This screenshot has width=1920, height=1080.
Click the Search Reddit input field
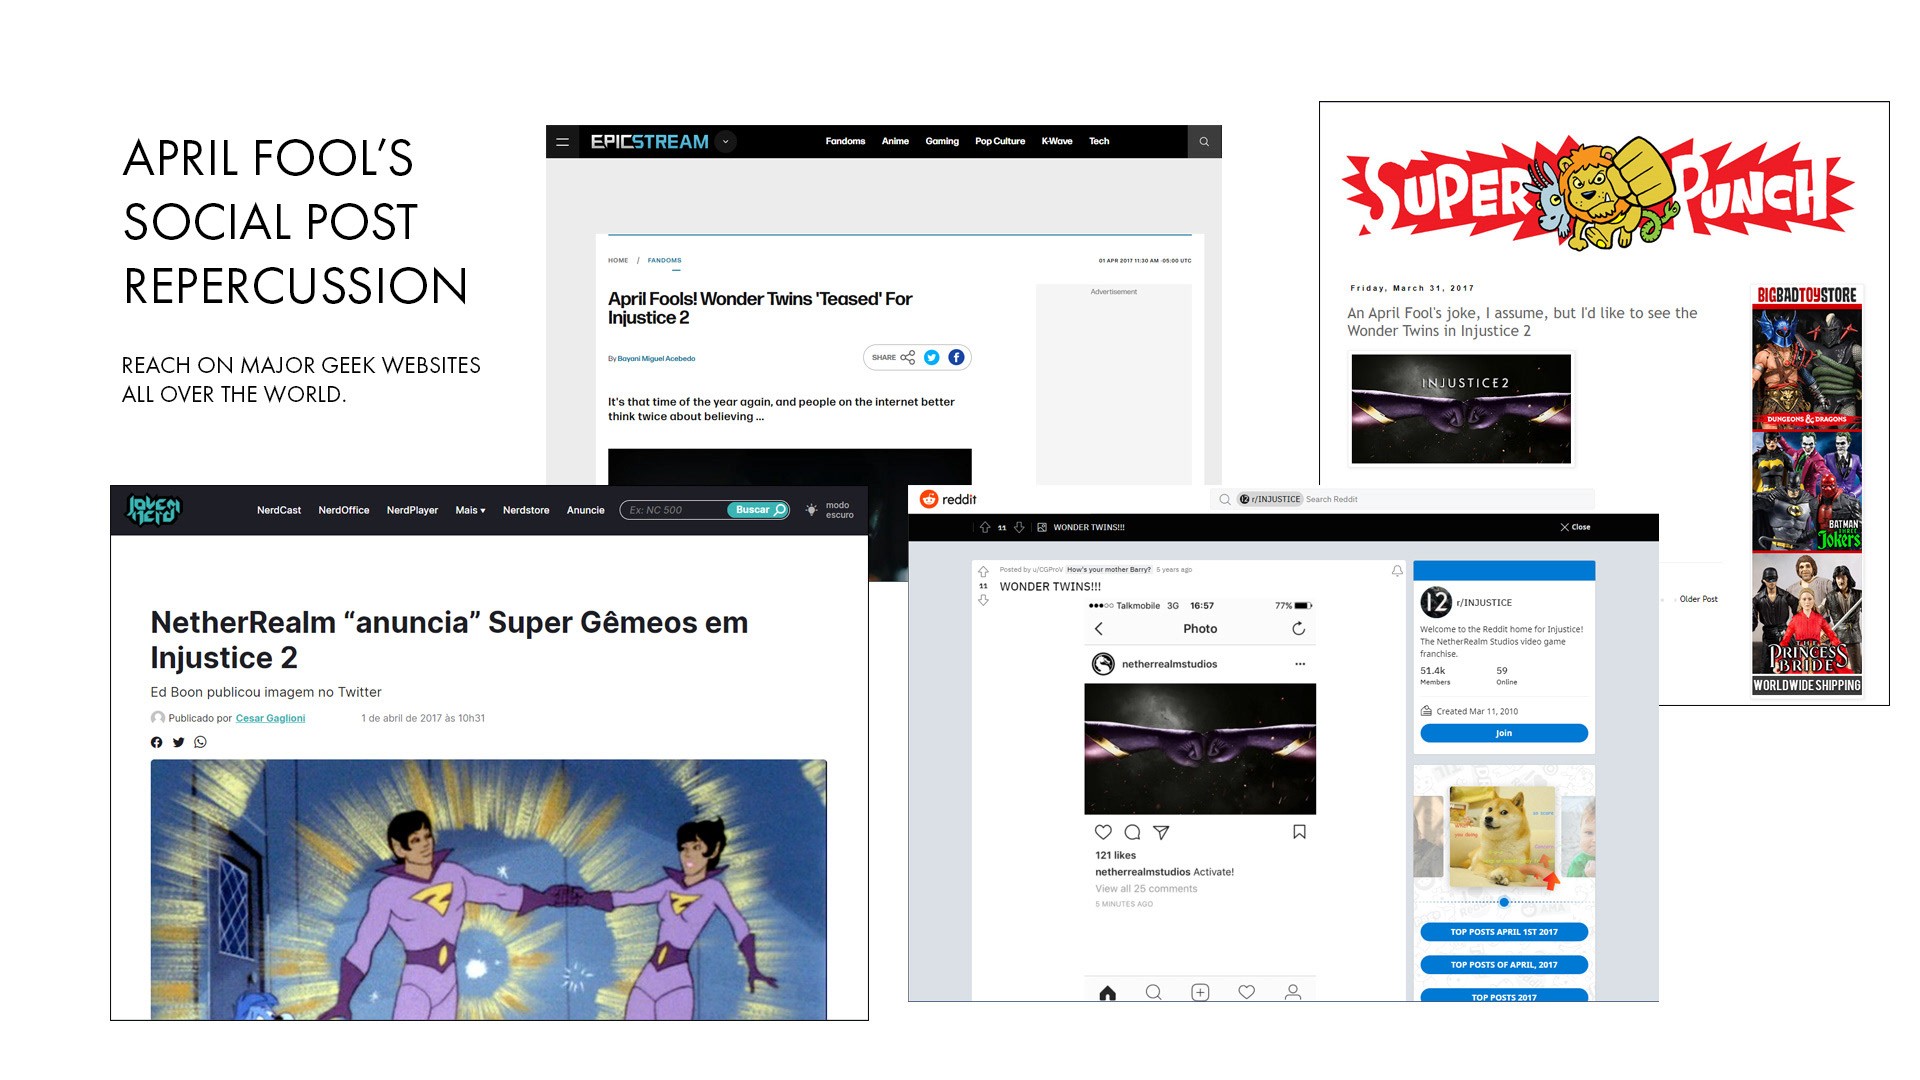1330,499
